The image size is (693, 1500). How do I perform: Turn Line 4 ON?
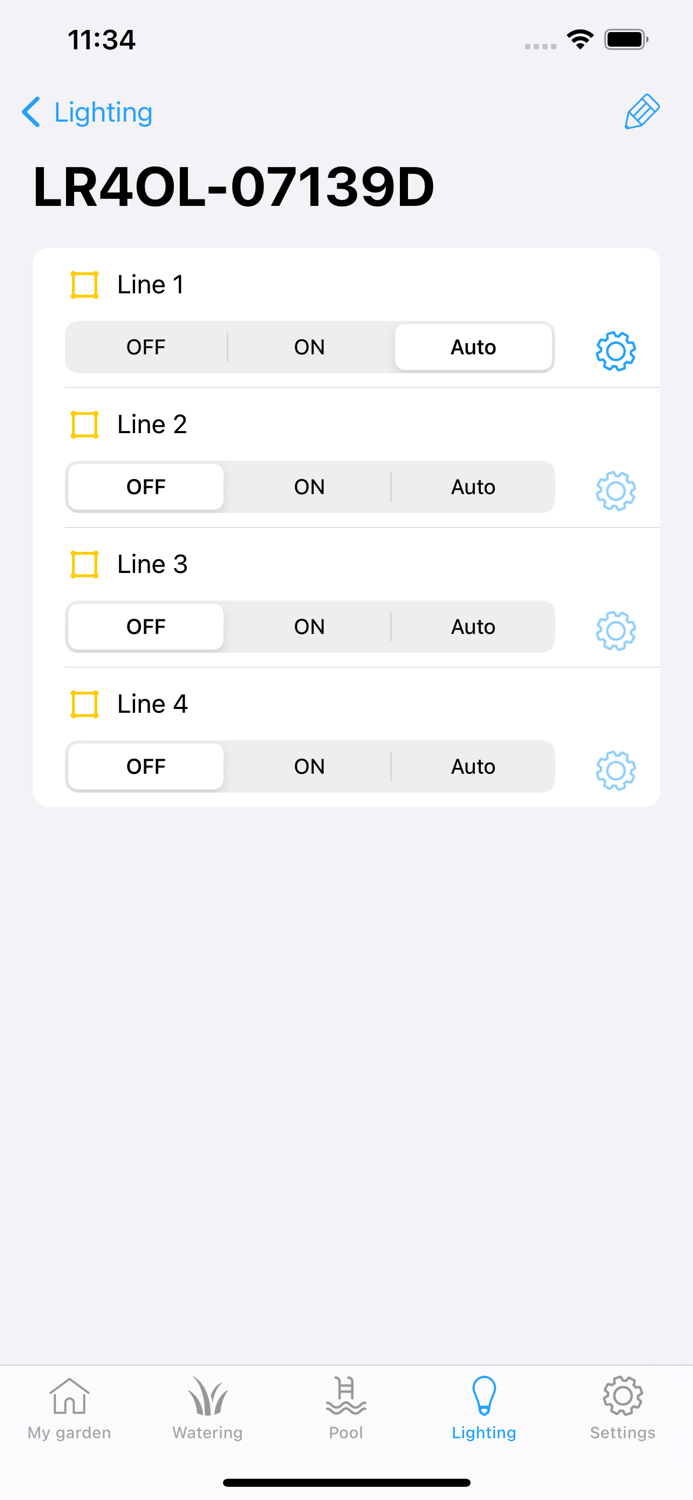309,767
